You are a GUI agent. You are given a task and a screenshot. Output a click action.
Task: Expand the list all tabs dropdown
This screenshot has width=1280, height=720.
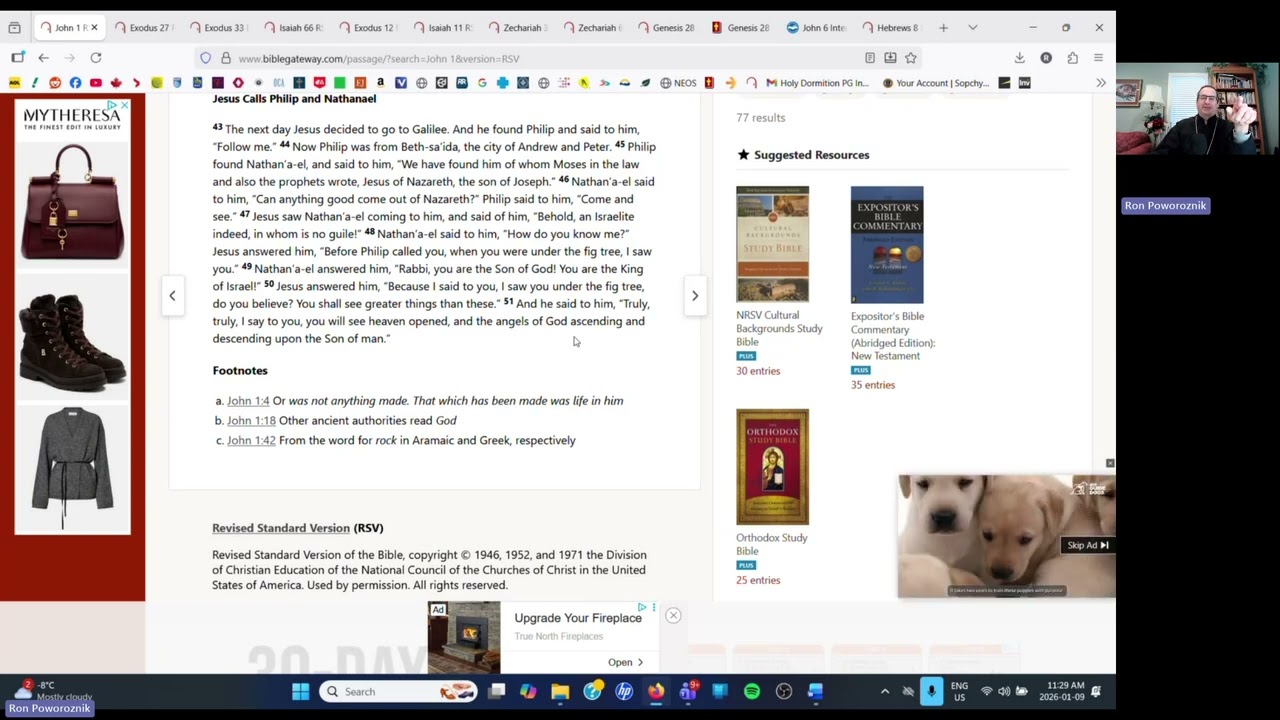coord(972,28)
